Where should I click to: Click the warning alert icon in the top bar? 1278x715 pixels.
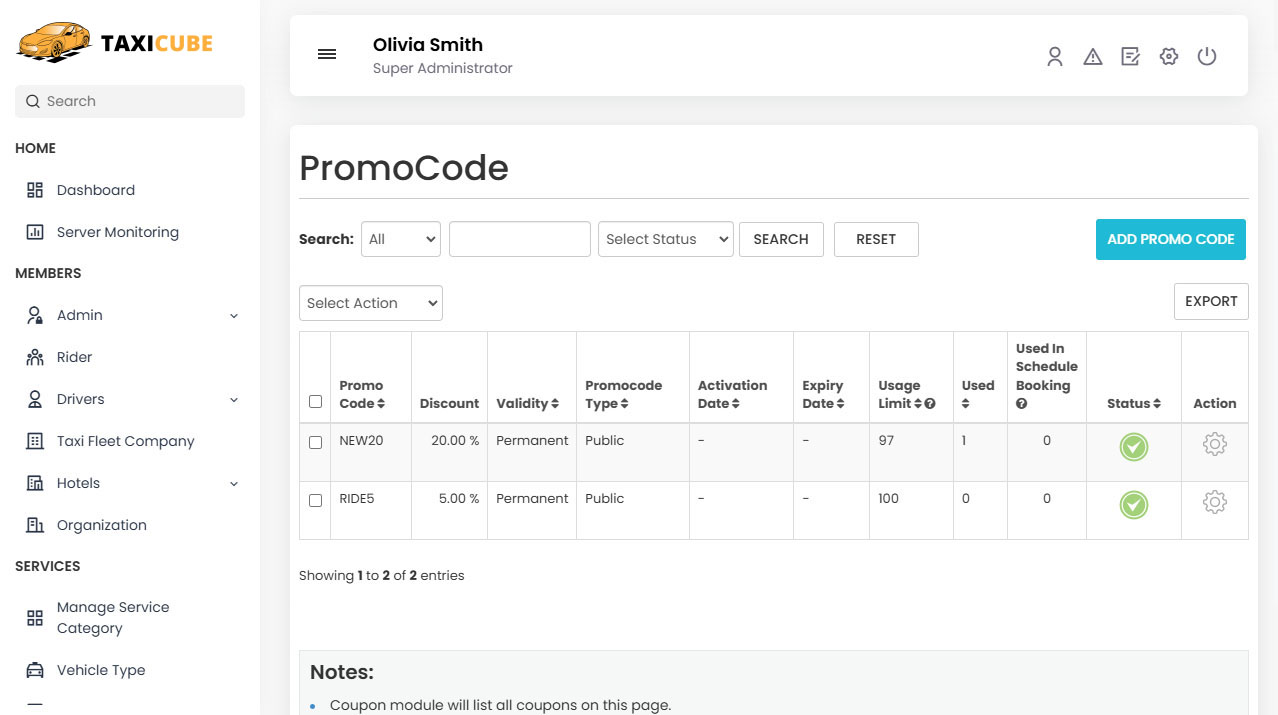[1092, 57]
